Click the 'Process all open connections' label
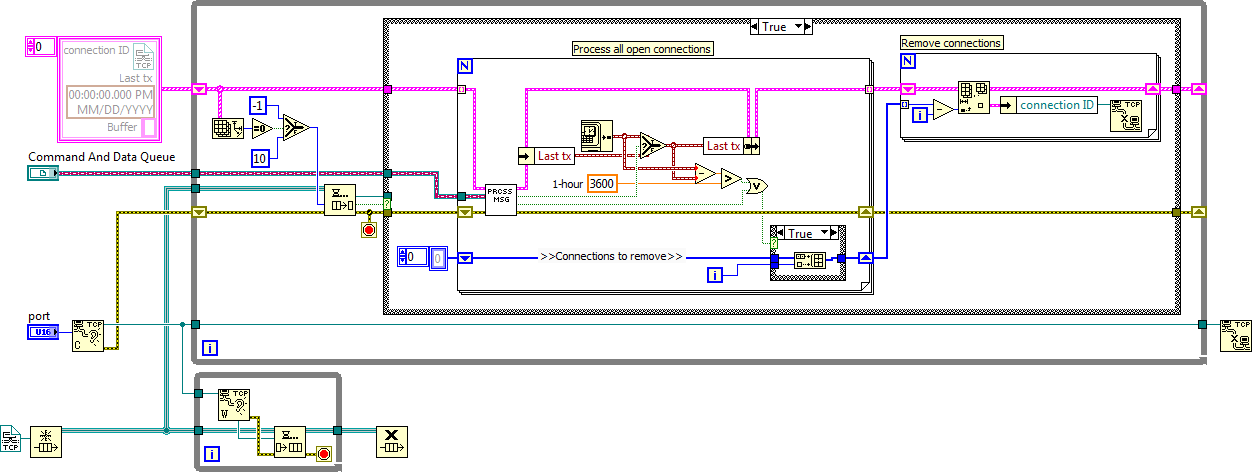Screen dimensions: 1252x472 tap(642, 49)
